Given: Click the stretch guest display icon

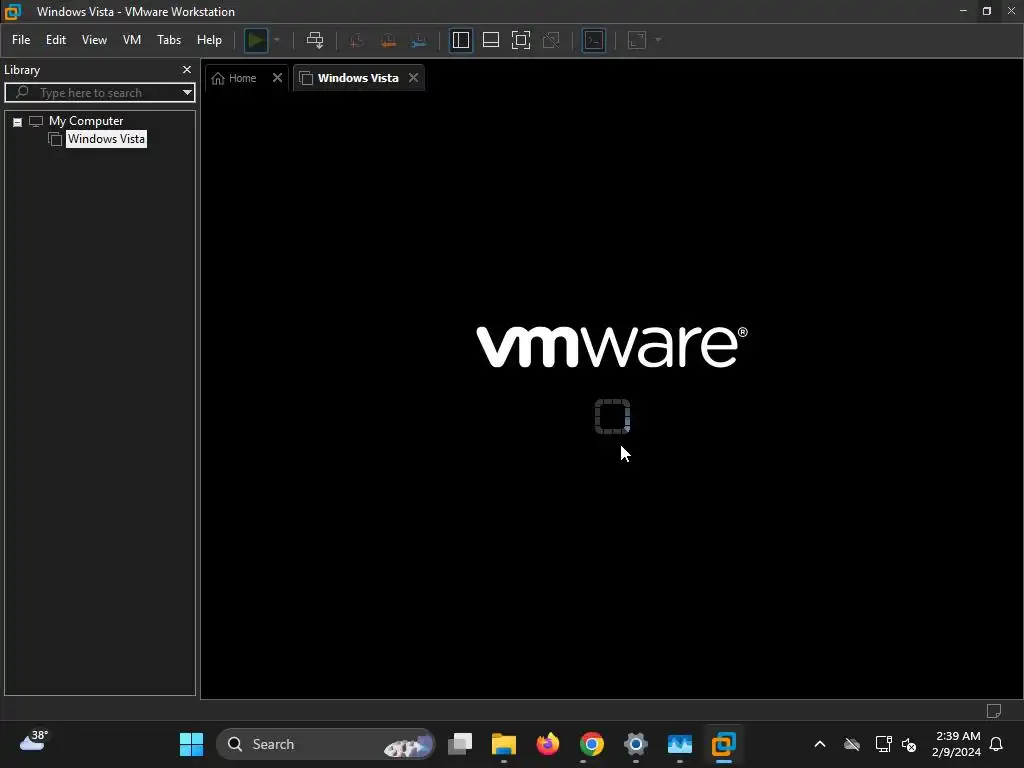Looking at the screenshot, I should (x=637, y=40).
